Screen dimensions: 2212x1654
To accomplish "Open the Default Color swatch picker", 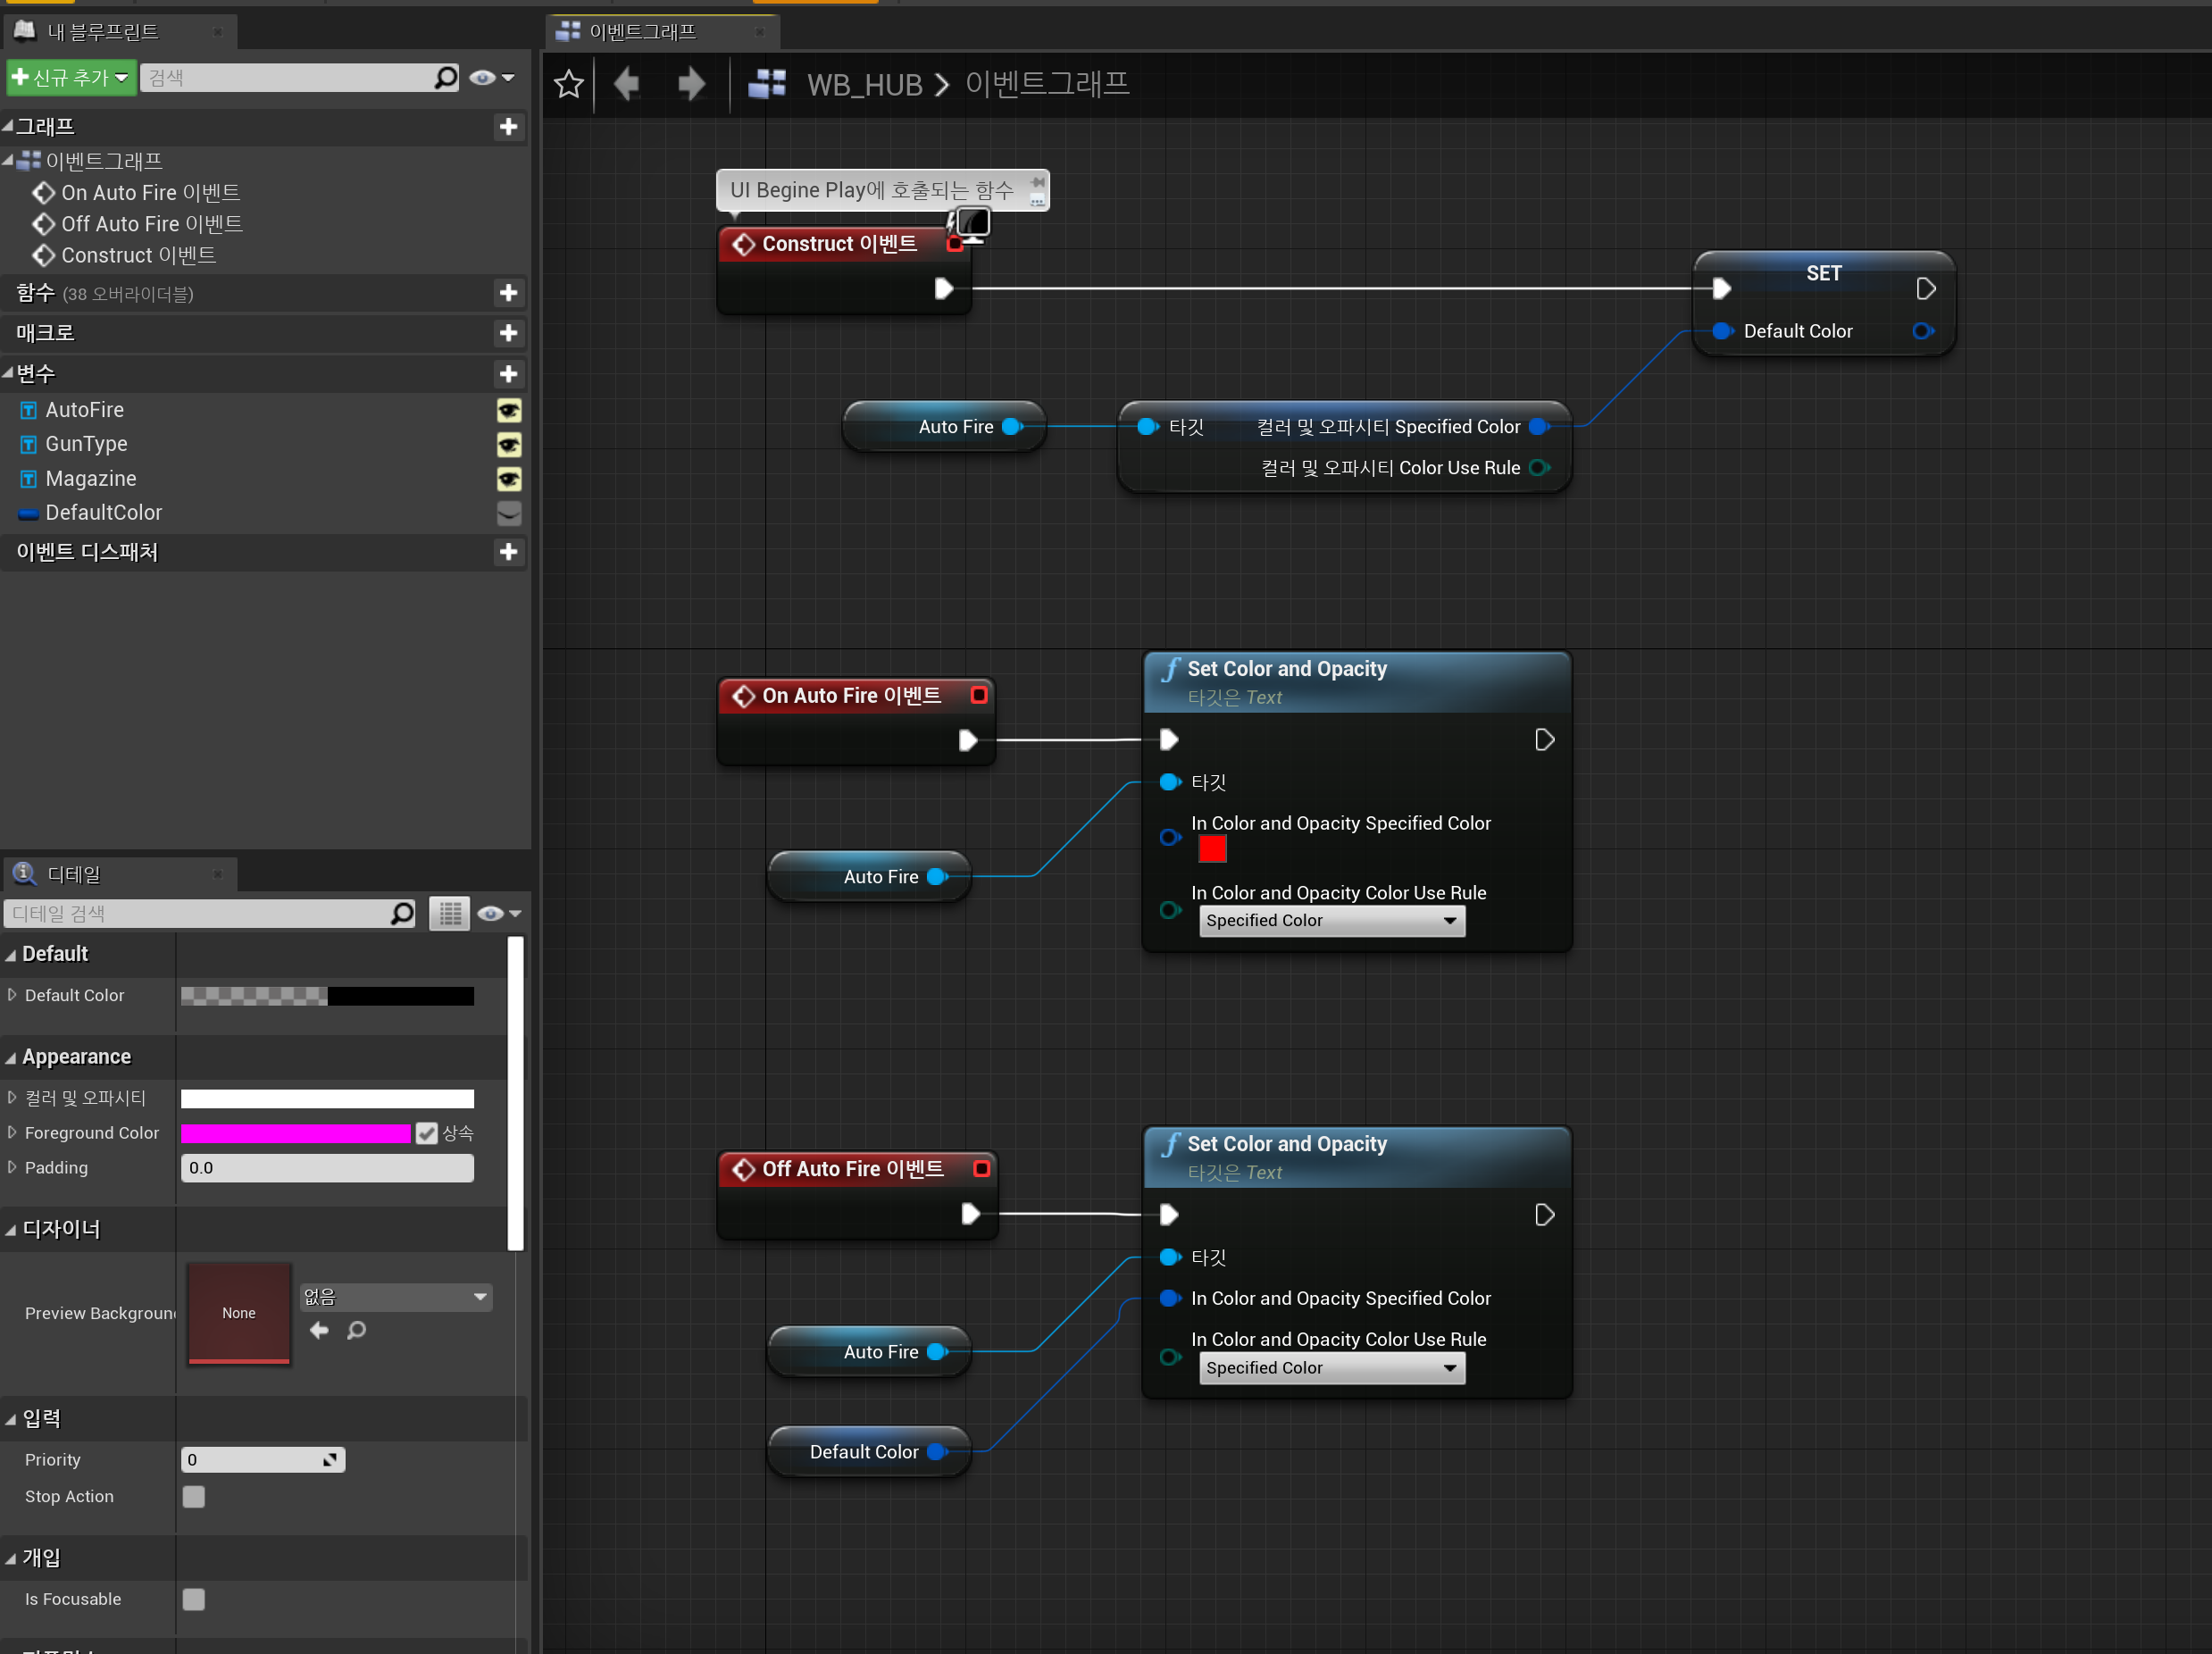I will [327, 996].
